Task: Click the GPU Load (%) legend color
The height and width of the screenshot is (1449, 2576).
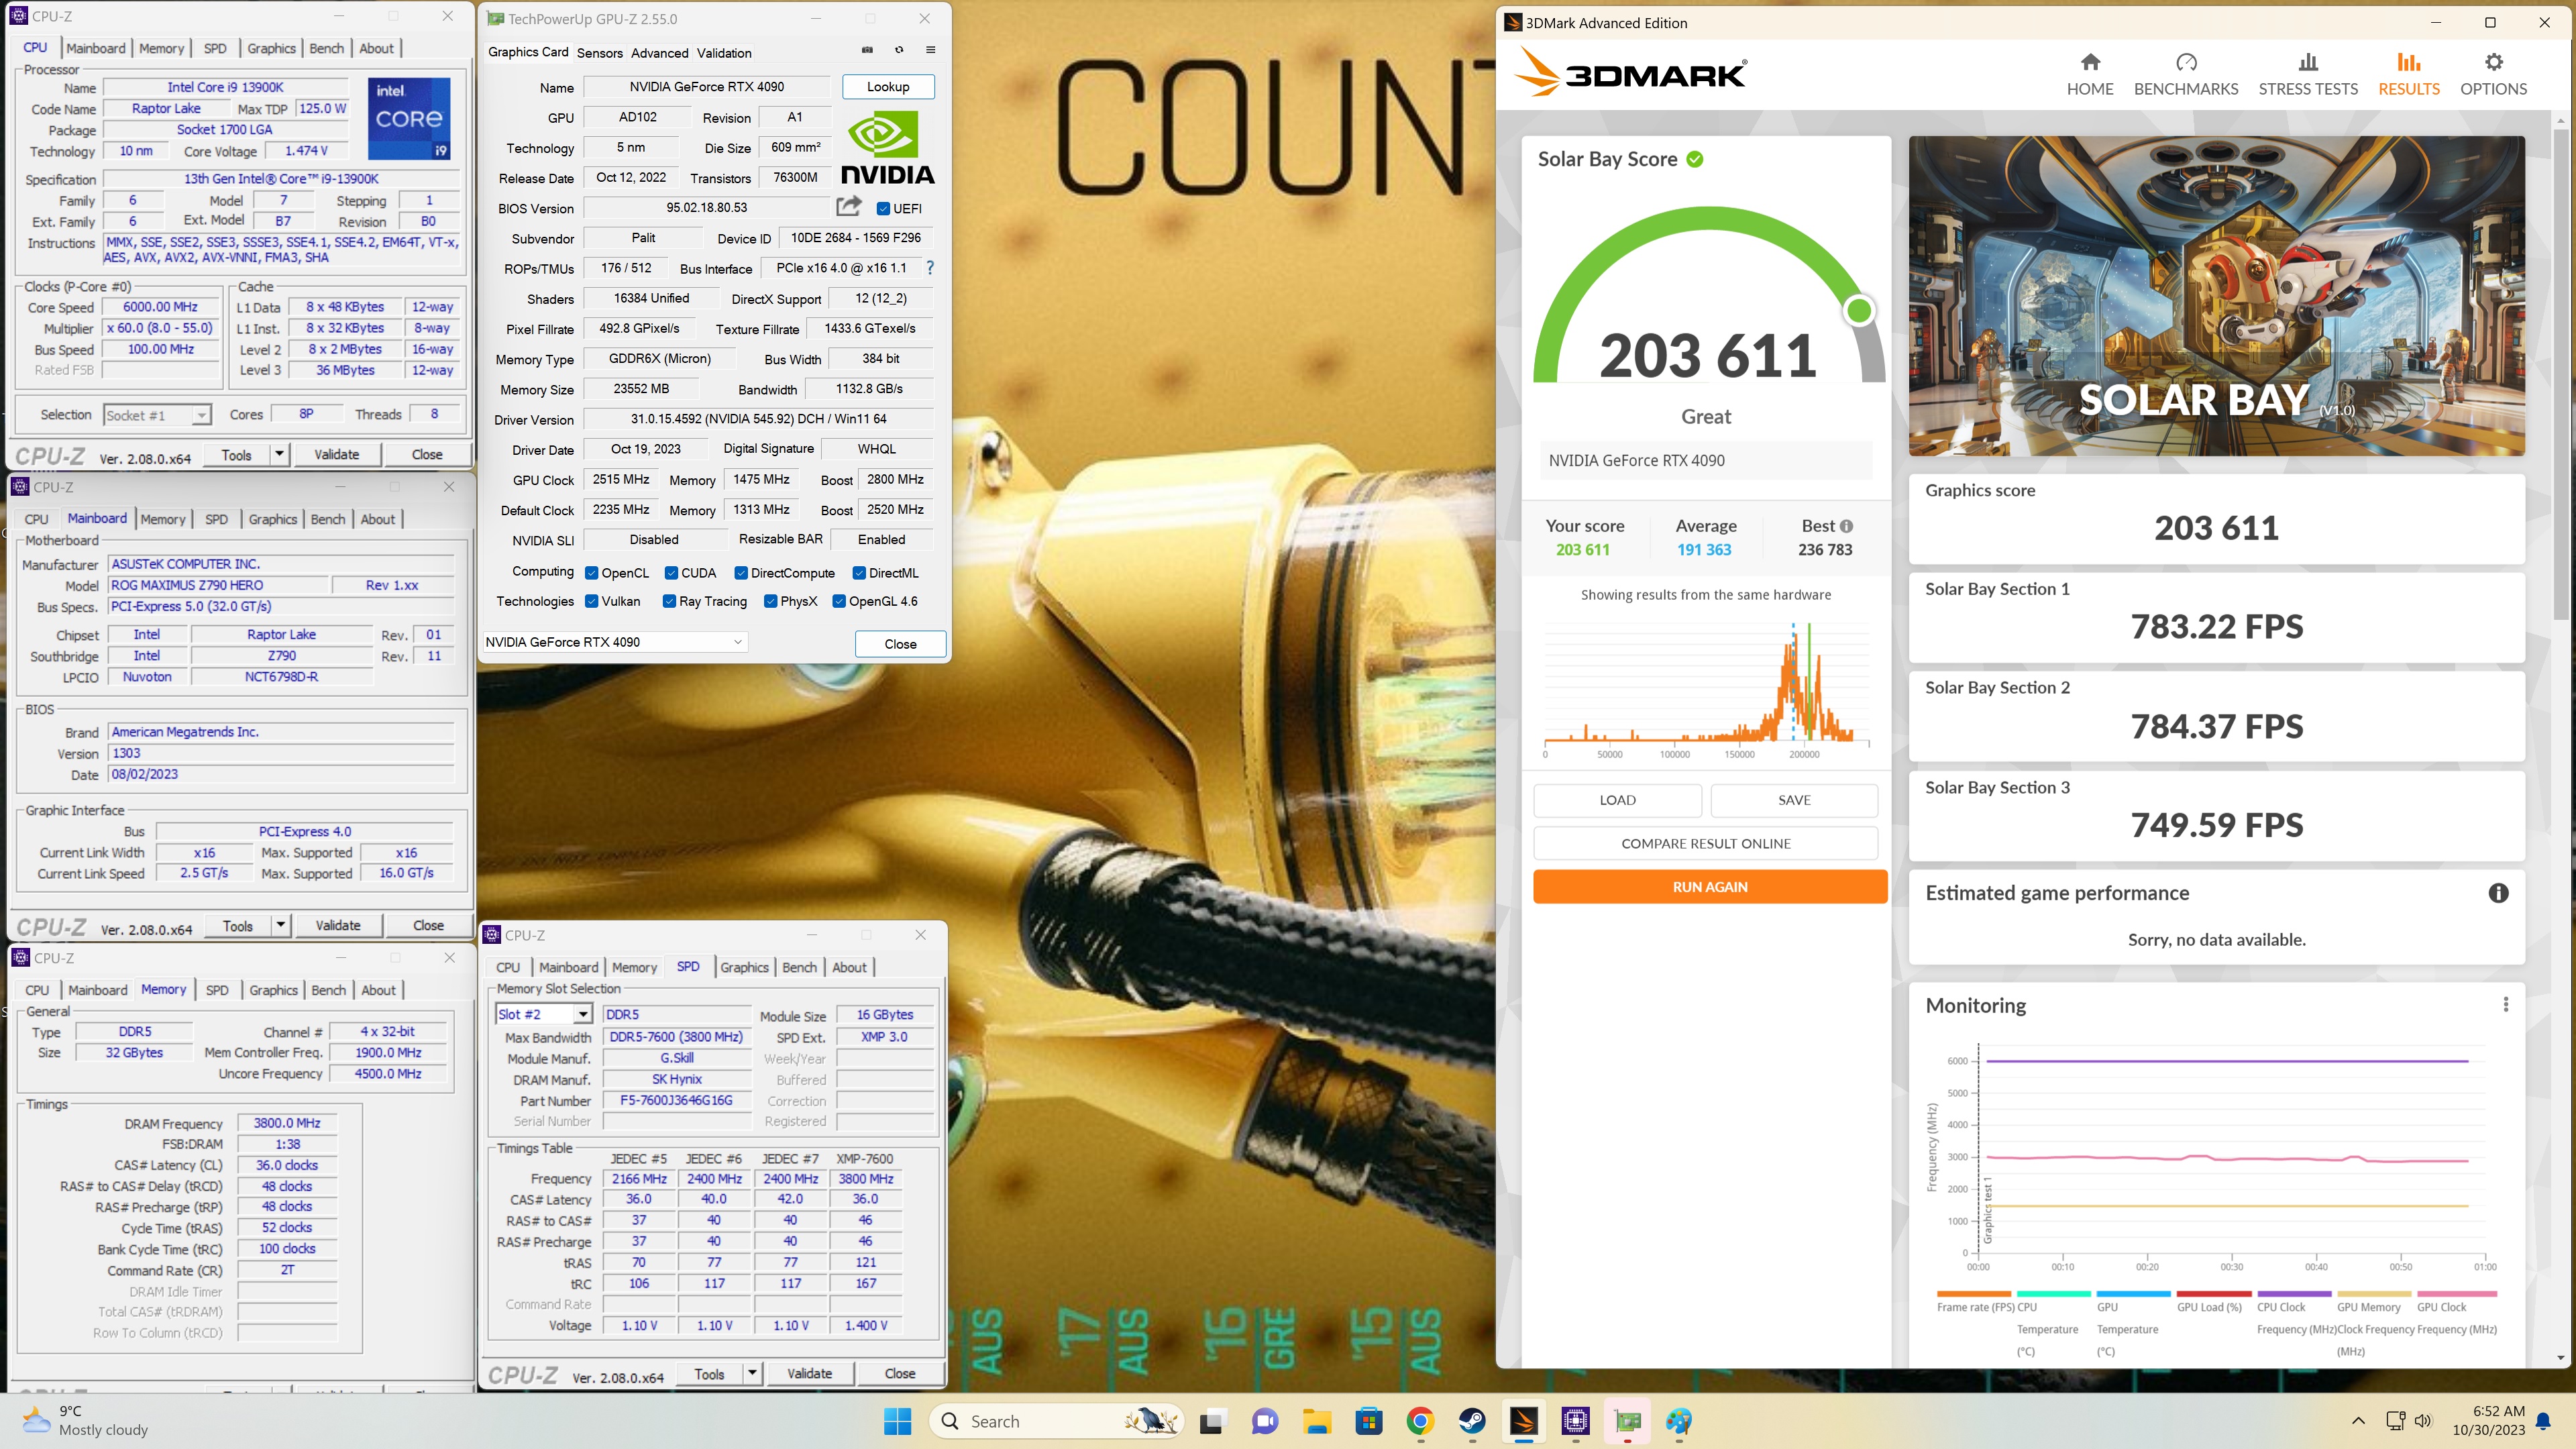Action: [x=2213, y=1294]
